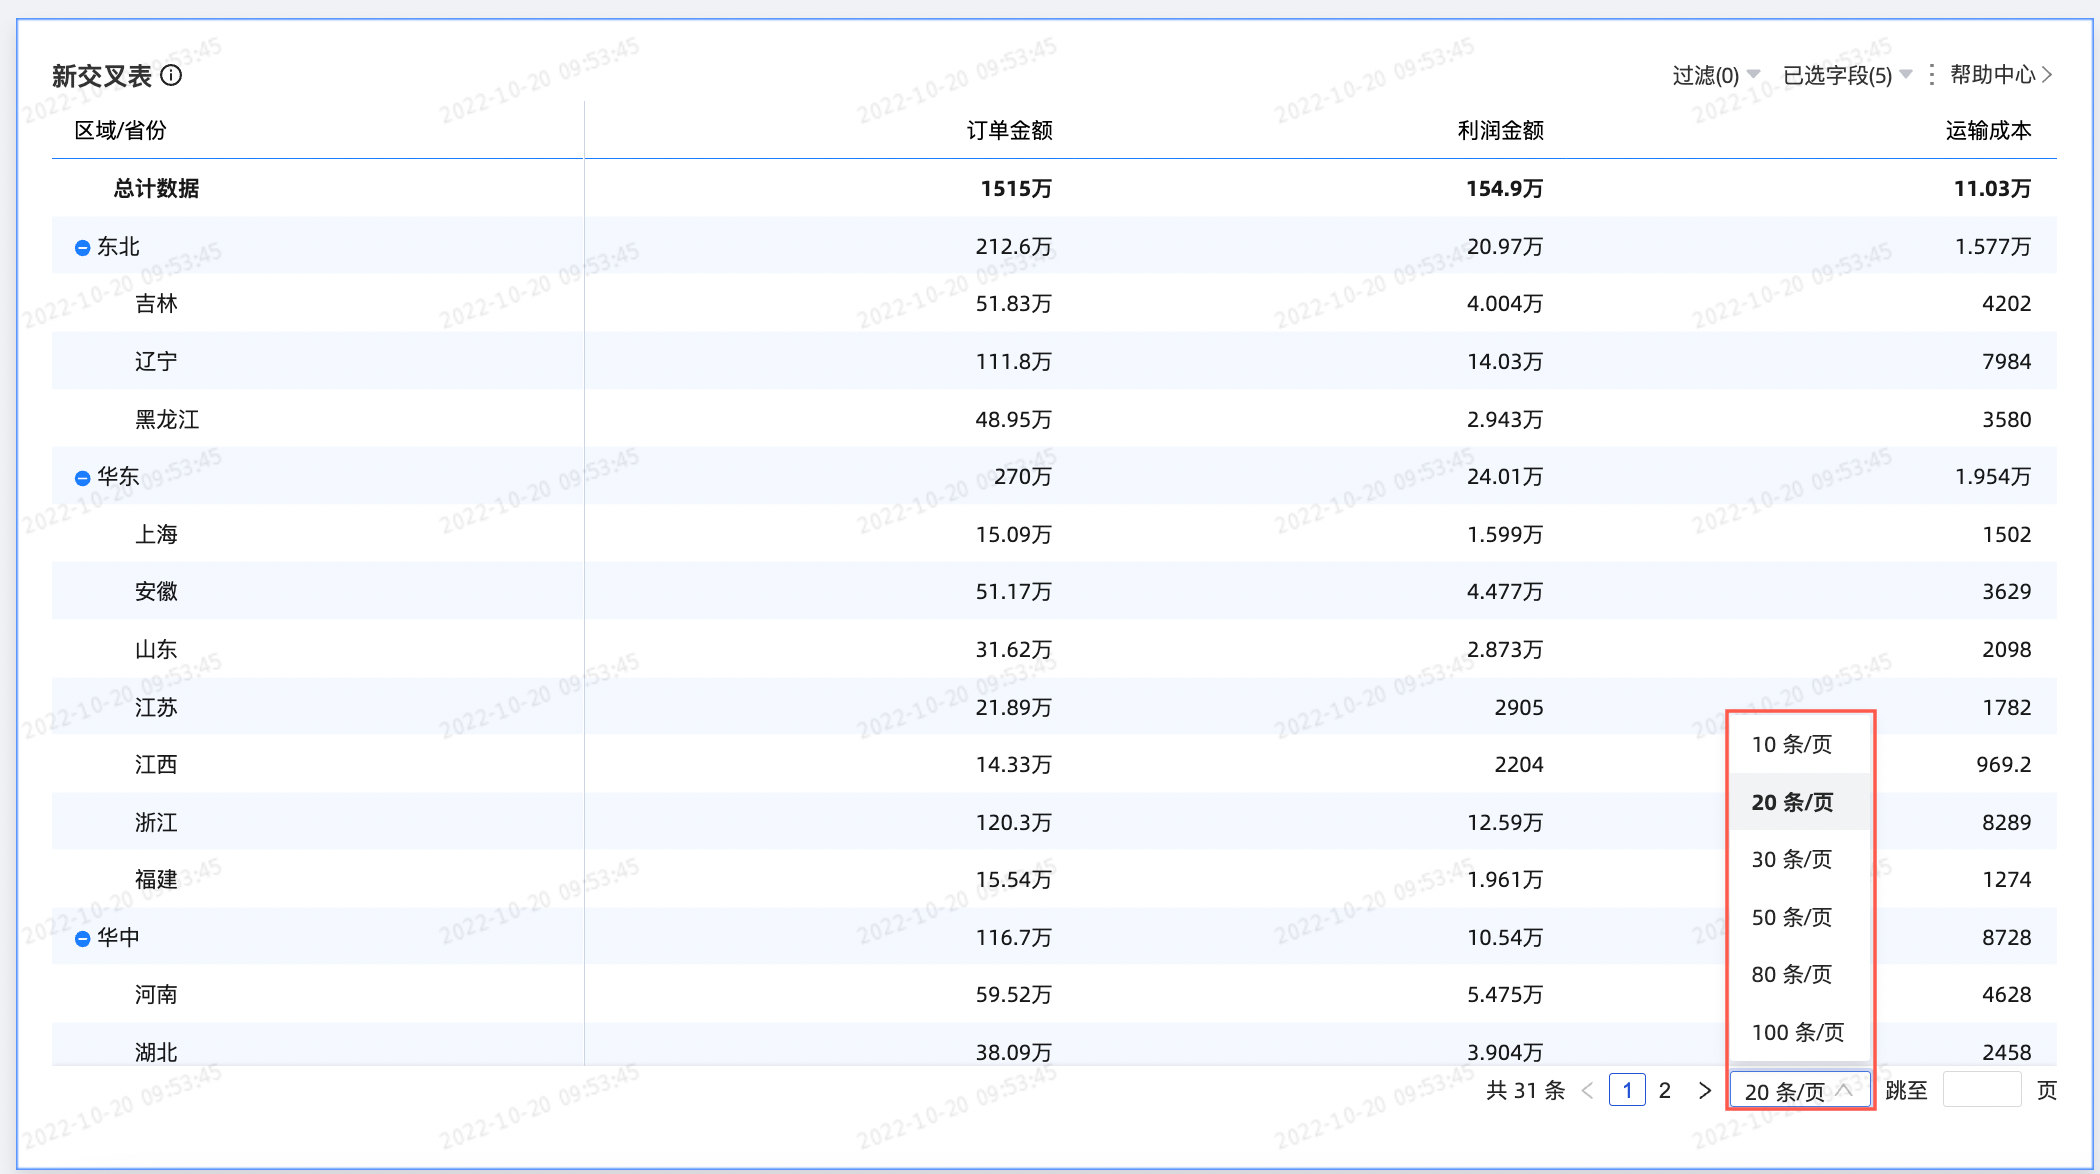The image size is (2100, 1174).
Task: Select the 上海 row
Action: click(x=1054, y=534)
